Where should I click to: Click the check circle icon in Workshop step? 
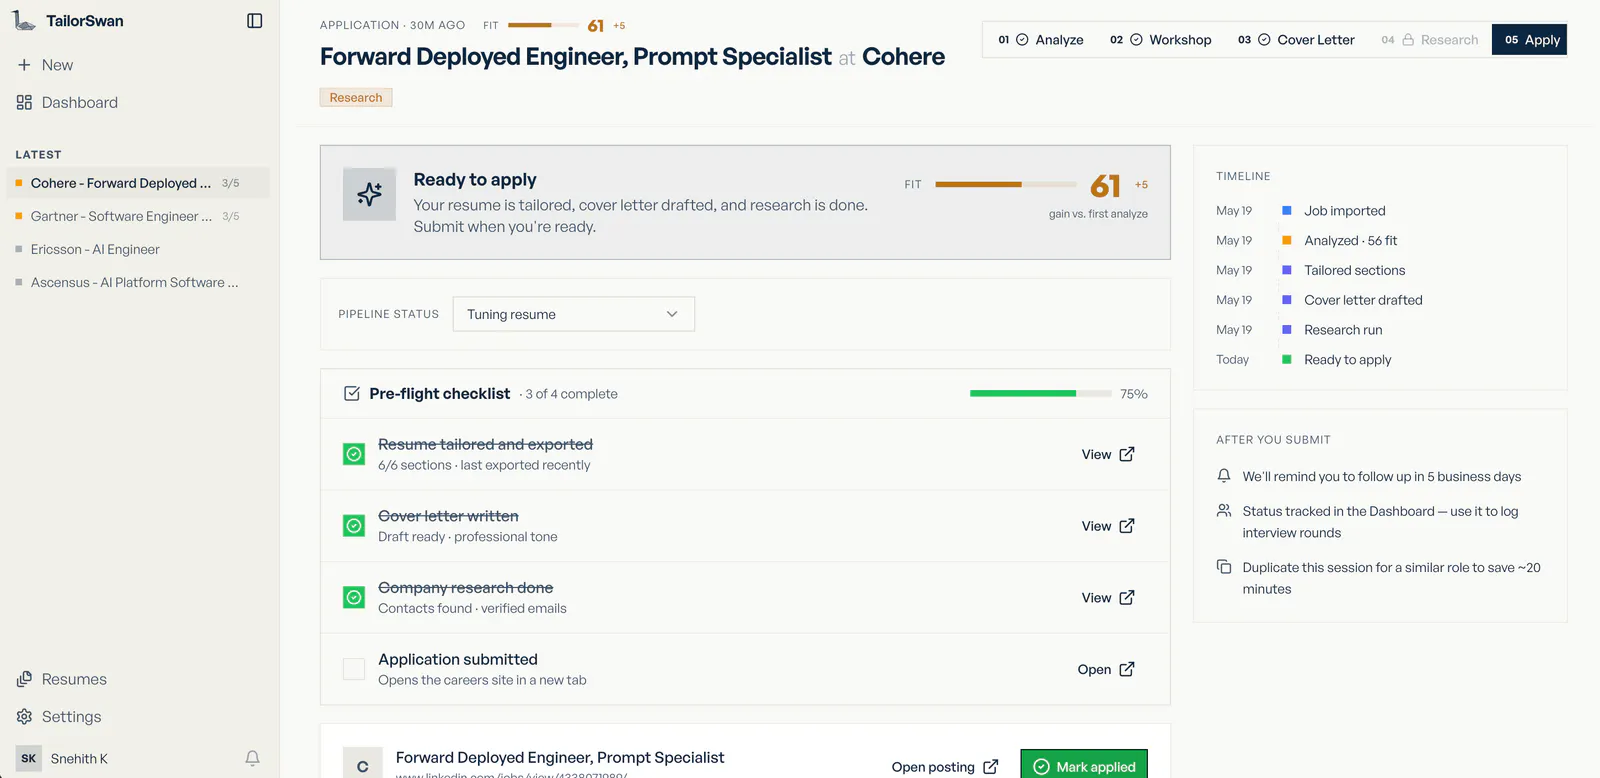pyautogui.click(x=1136, y=40)
